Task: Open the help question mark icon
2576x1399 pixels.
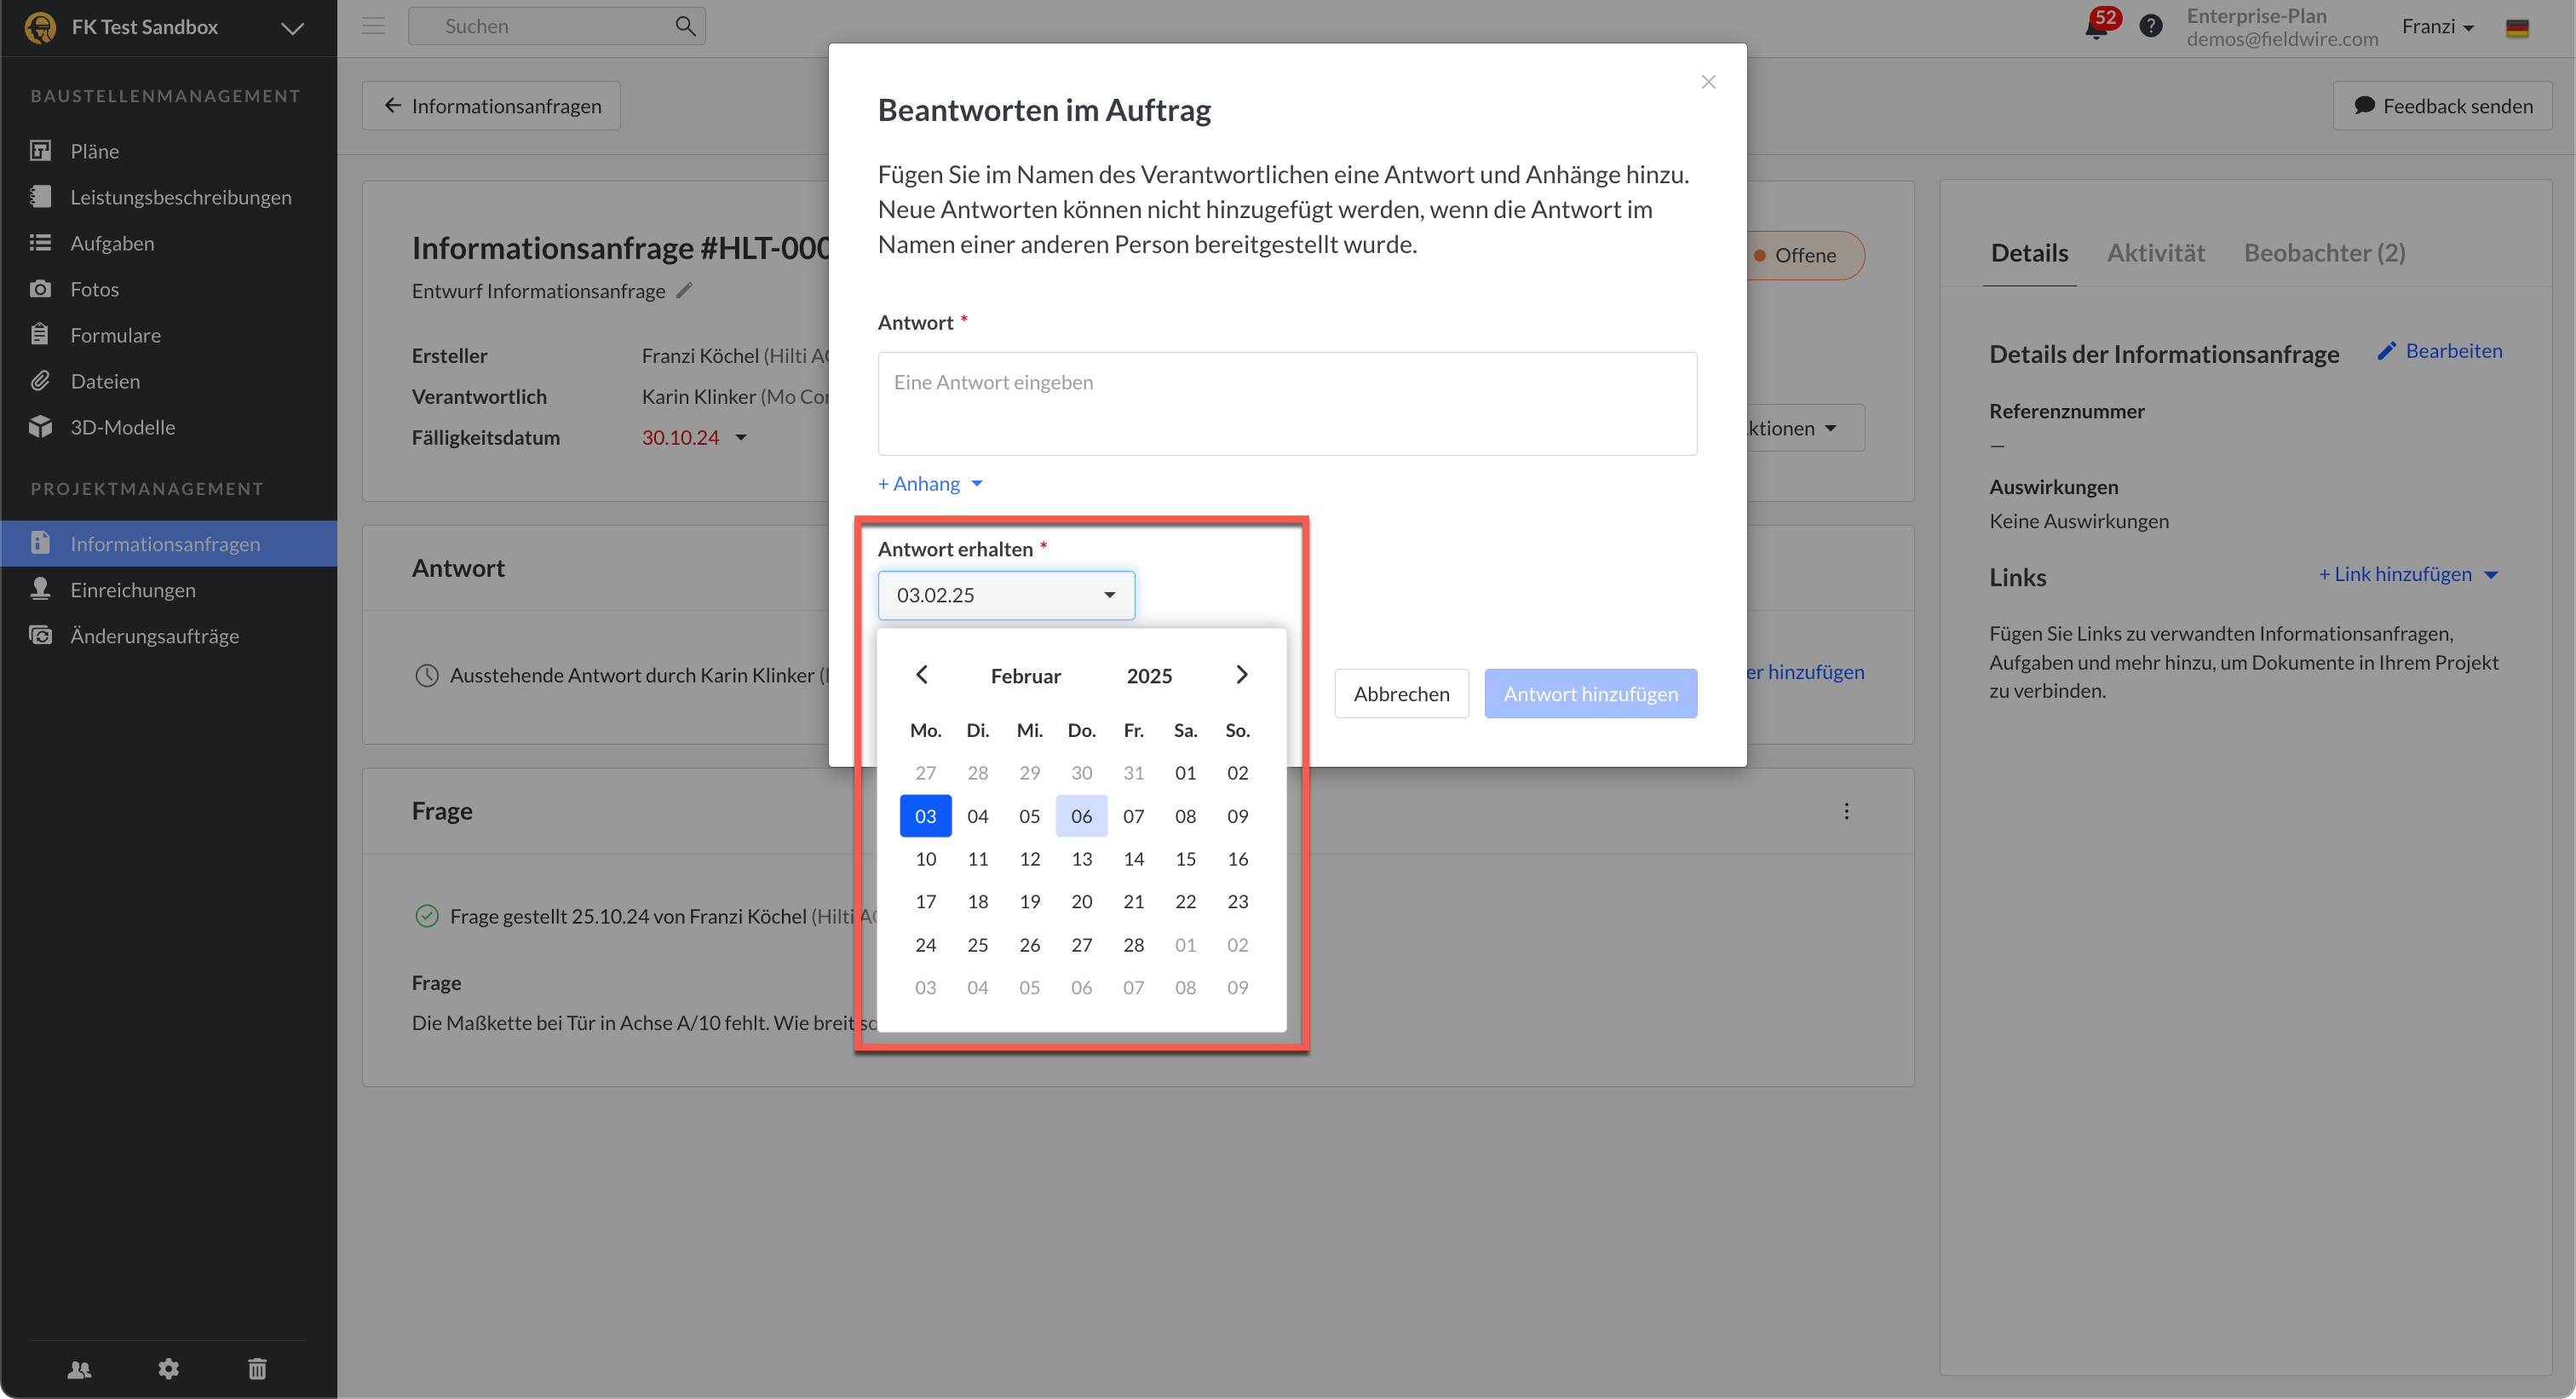Action: click(2151, 26)
